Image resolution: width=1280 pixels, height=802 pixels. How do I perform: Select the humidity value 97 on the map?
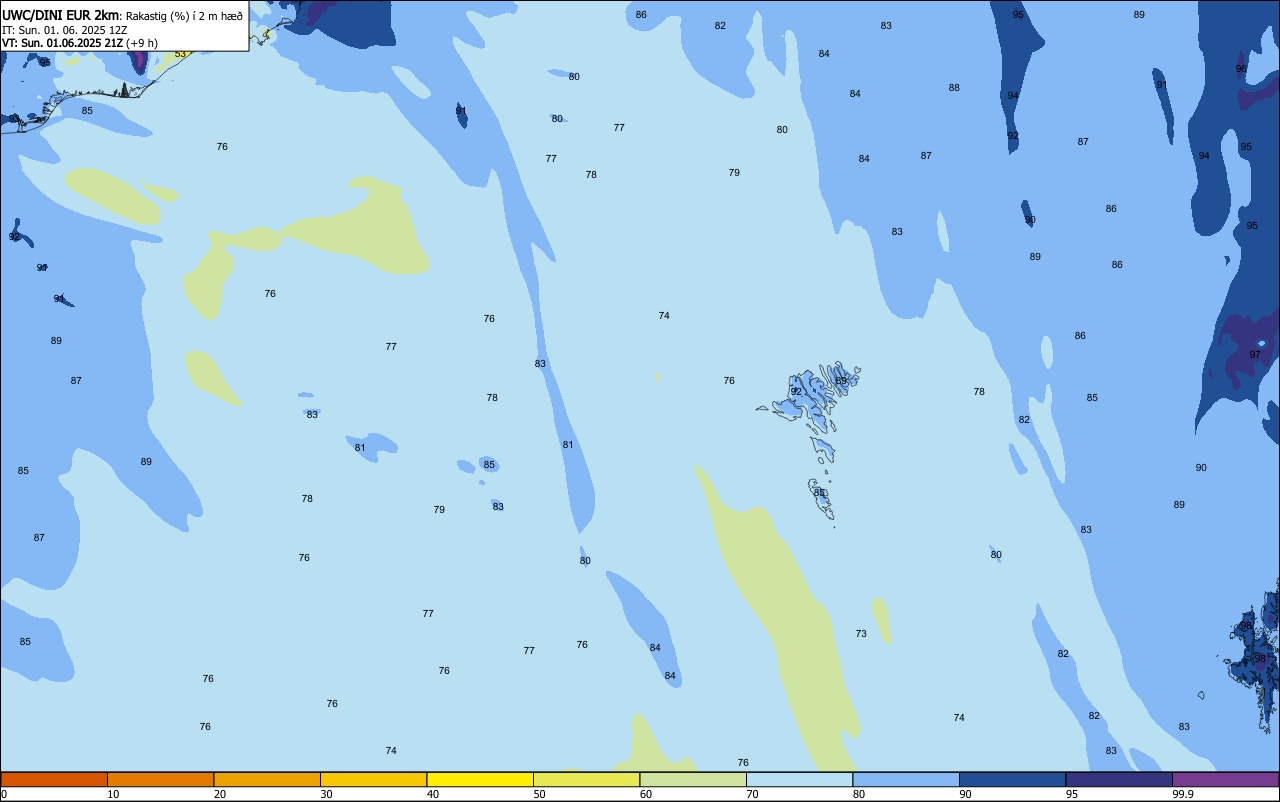click(1255, 355)
